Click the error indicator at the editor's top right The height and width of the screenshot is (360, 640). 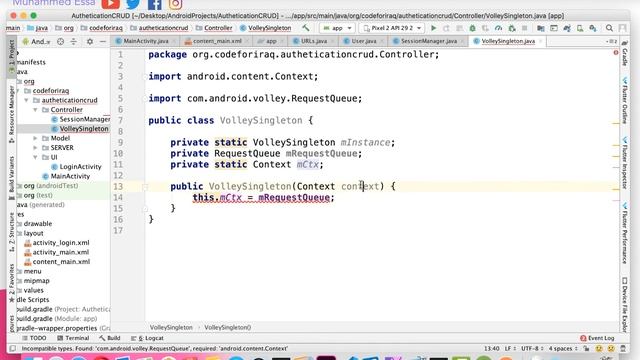(x=616, y=53)
